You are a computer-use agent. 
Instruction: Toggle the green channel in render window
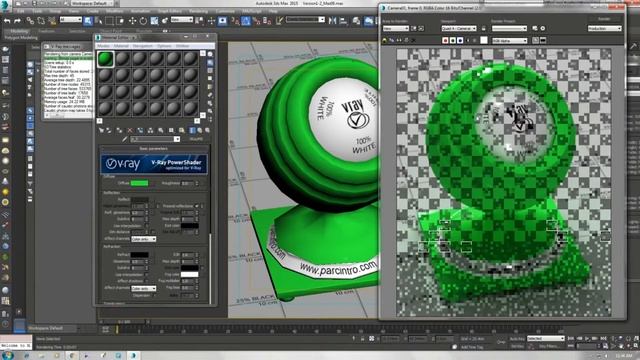(x=453, y=40)
